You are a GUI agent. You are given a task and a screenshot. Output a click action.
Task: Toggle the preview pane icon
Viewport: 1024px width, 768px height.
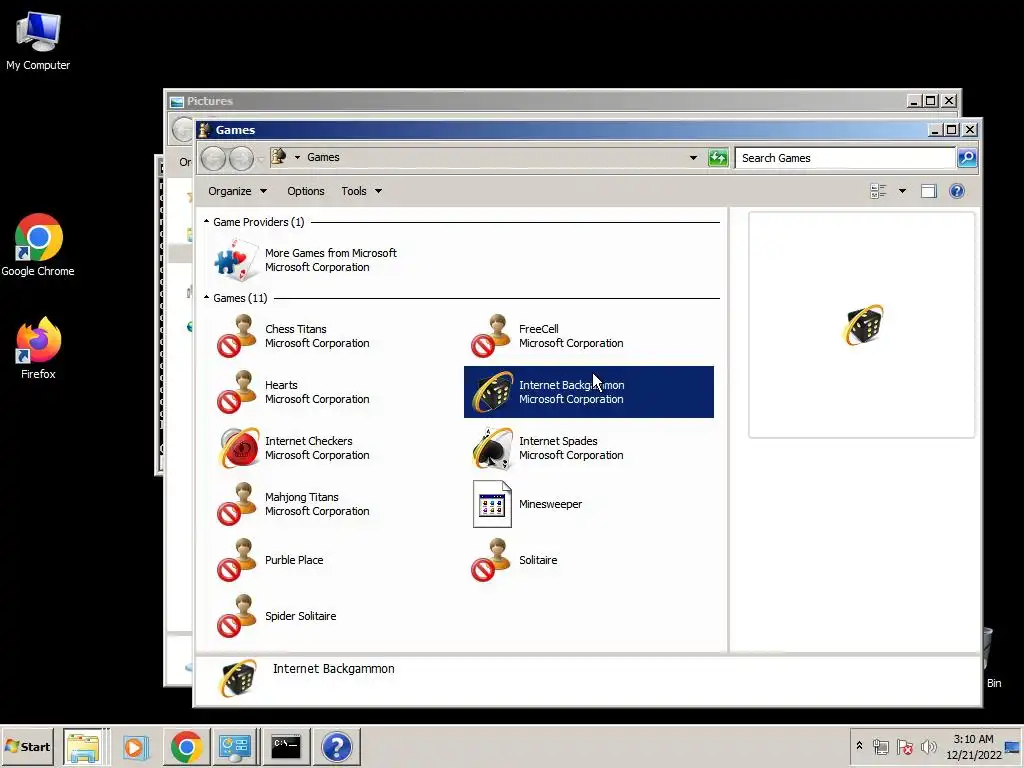(x=928, y=191)
